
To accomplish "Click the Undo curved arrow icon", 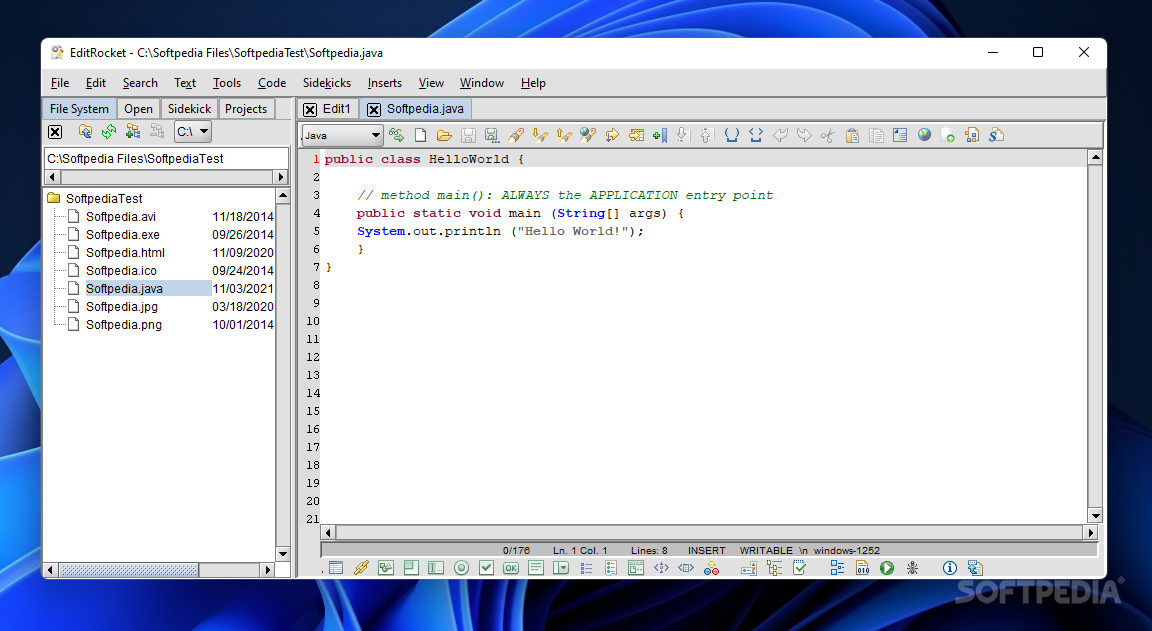I will tap(780, 135).
